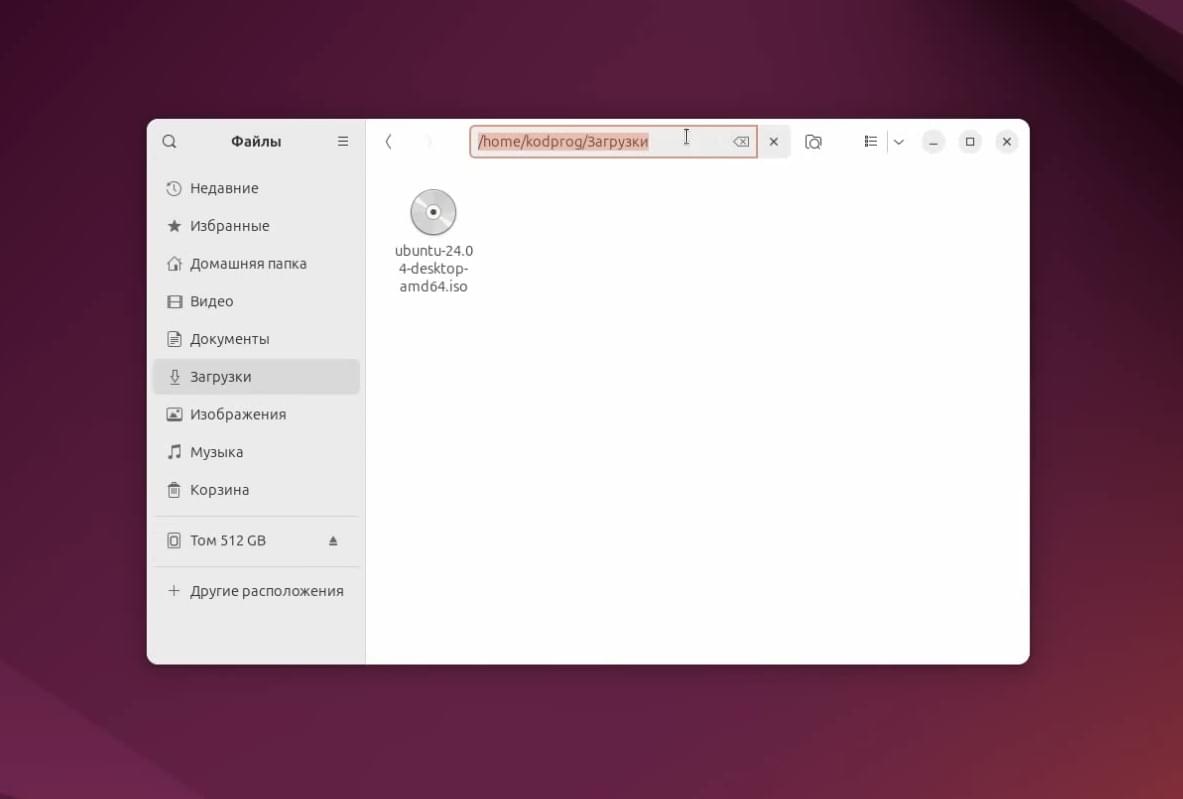The image size is (1183, 799).
Task: Open the Files hamburger main menu
Action: point(343,142)
